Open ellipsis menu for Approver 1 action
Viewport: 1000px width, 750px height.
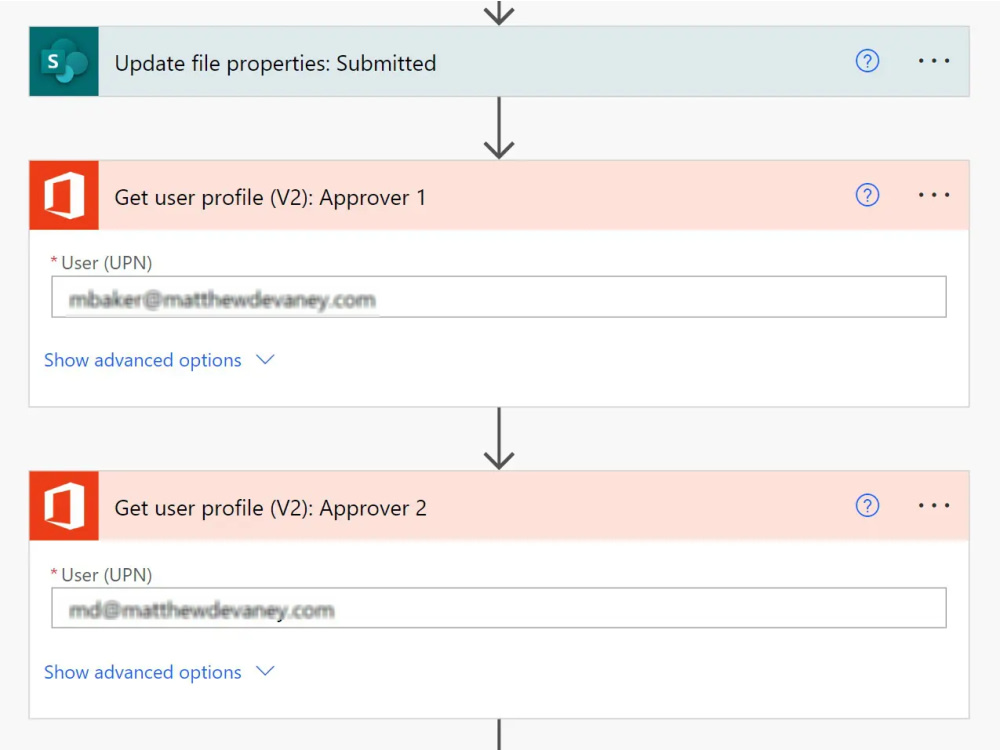coord(934,195)
